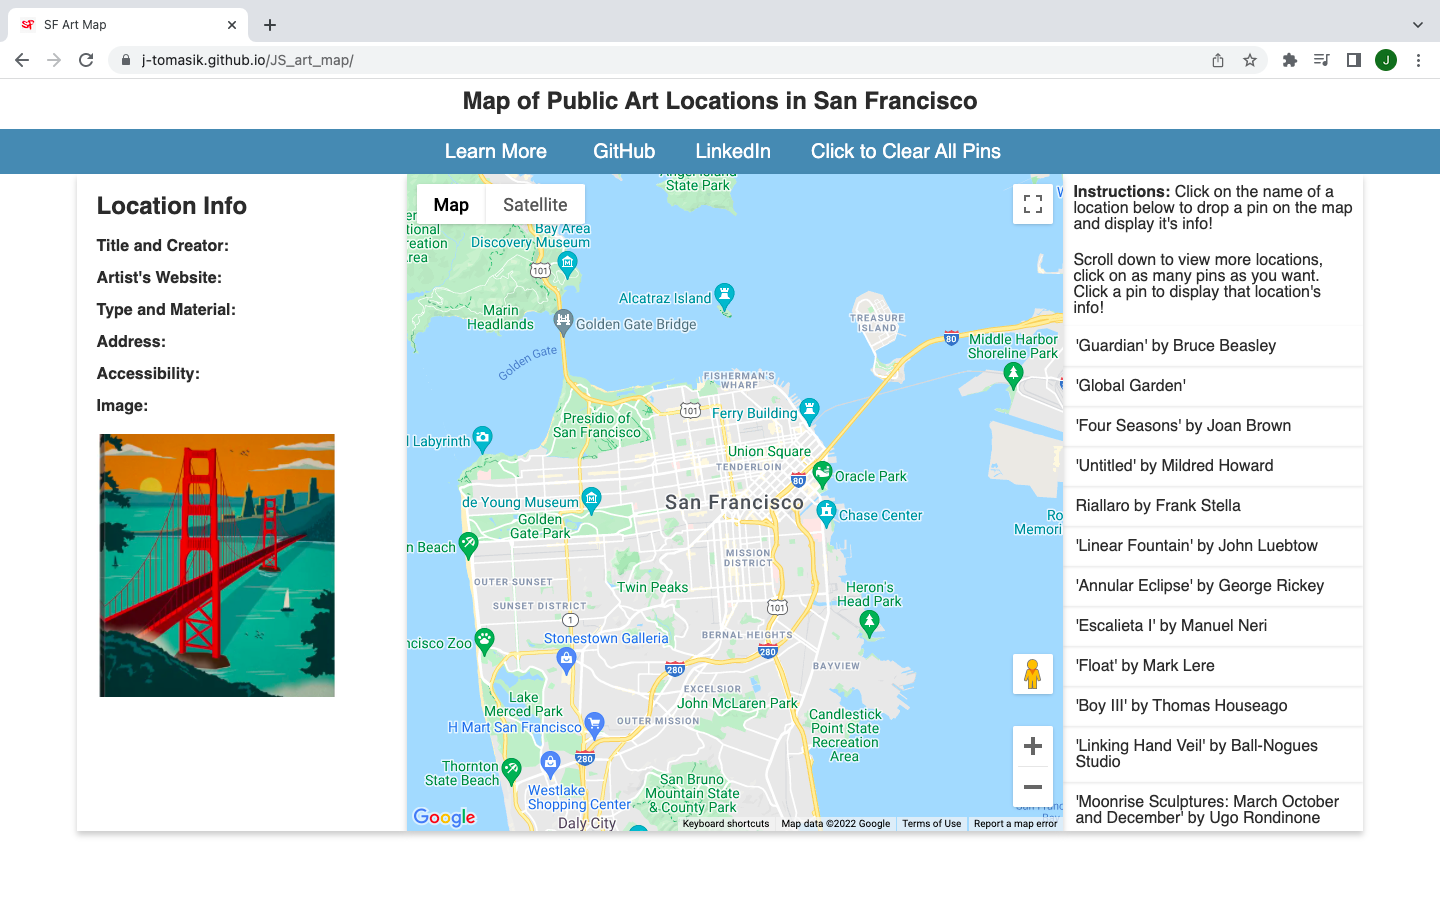Image resolution: width=1440 pixels, height=900 pixels.
Task: Expand the tab search chevron
Action: point(1417,25)
